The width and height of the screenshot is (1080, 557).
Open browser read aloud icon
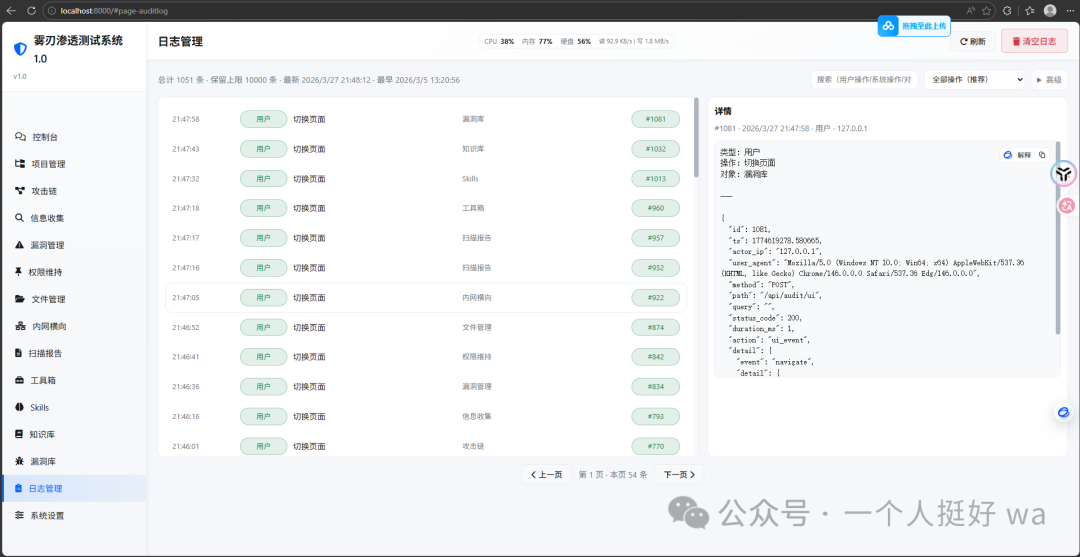tap(970, 10)
